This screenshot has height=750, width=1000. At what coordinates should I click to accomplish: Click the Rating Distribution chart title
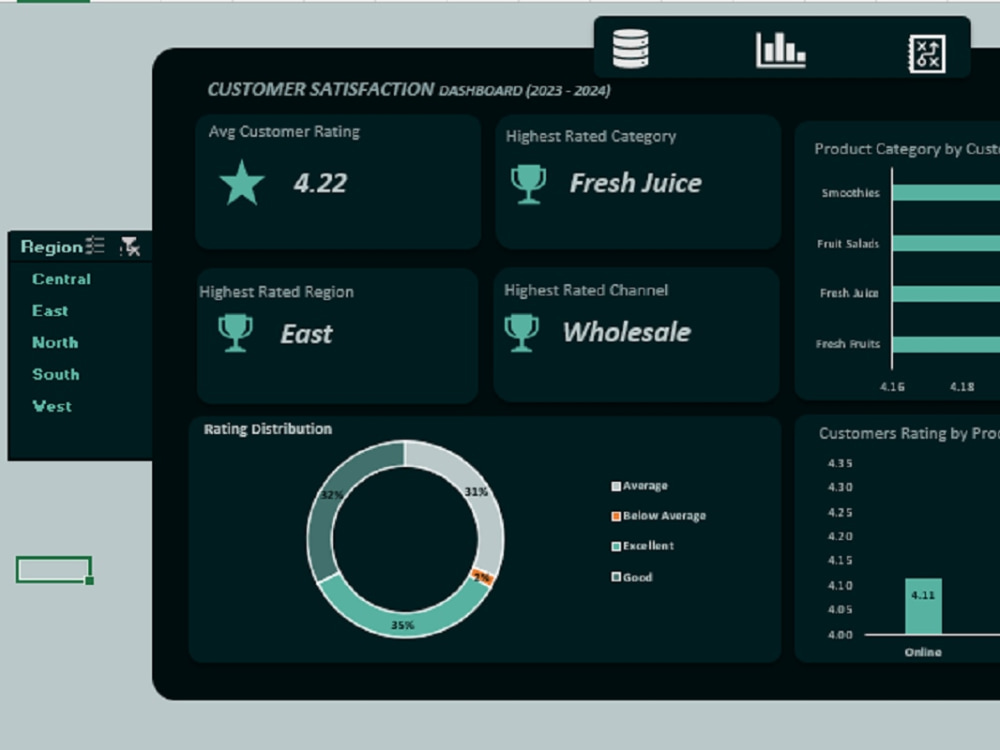pyautogui.click(x=268, y=429)
